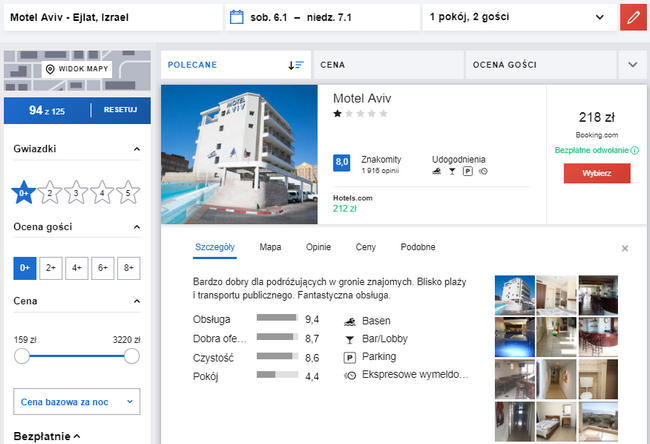Click the free cancellation info icon
650x444 pixels.
click(x=635, y=150)
